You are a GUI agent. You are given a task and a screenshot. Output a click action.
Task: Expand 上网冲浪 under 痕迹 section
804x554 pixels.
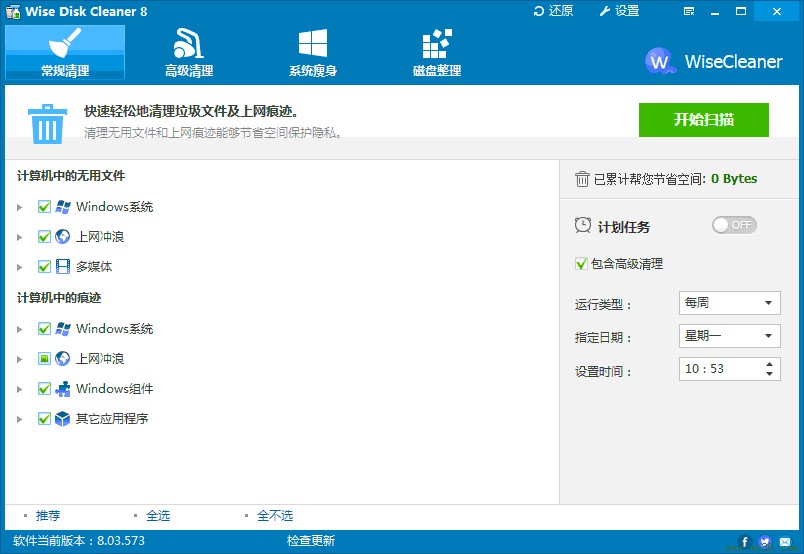19,359
